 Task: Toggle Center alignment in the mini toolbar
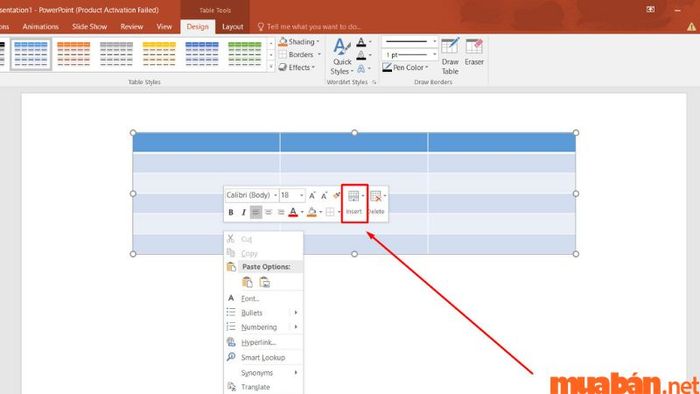click(x=268, y=212)
